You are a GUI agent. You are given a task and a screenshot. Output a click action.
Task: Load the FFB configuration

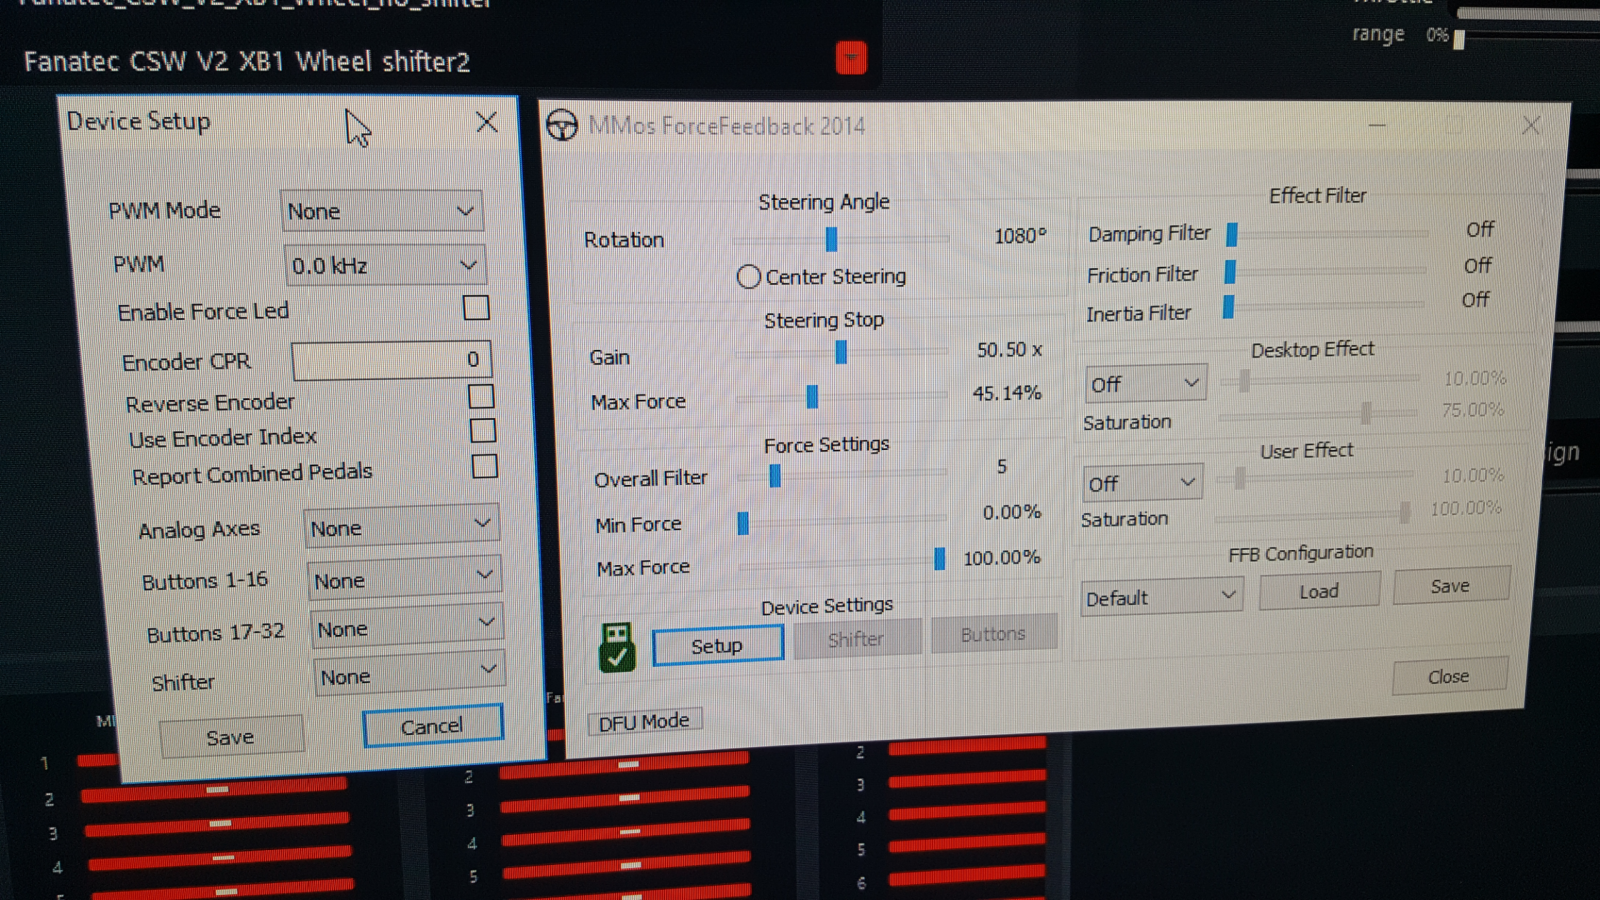pyautogui.click(x=1320, y=590)
